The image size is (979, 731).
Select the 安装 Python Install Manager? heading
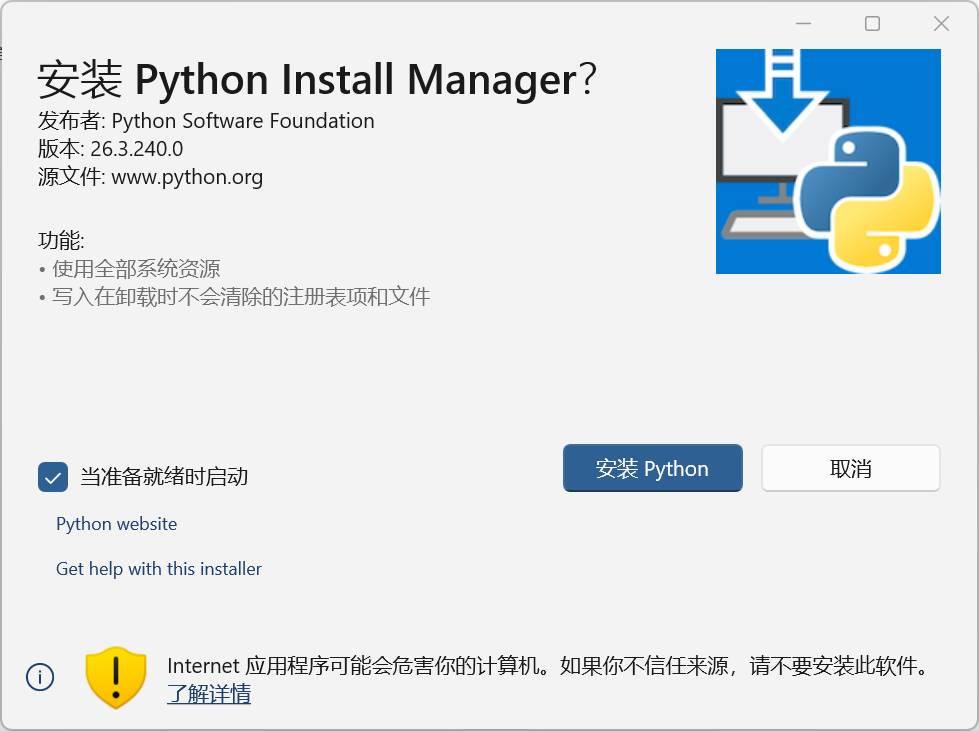point(317,80)
